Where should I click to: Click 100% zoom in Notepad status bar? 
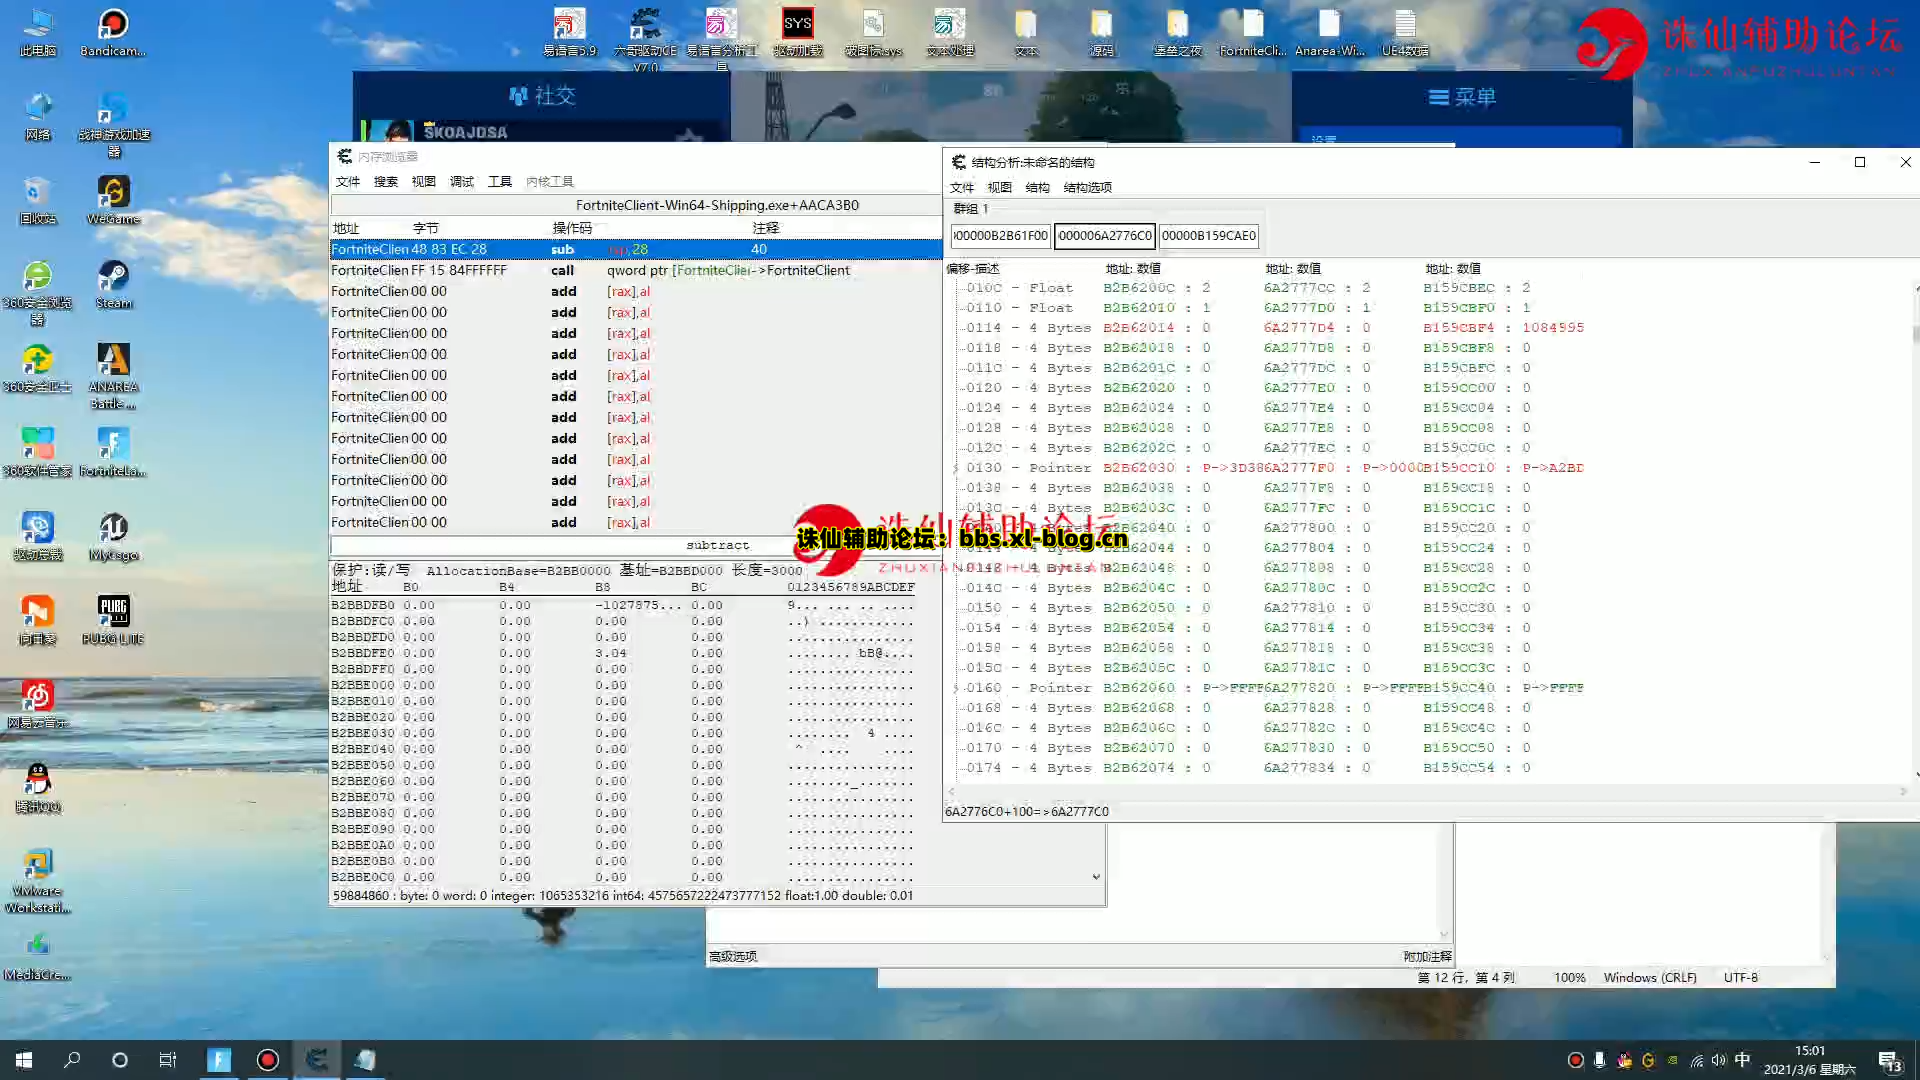1569,978
